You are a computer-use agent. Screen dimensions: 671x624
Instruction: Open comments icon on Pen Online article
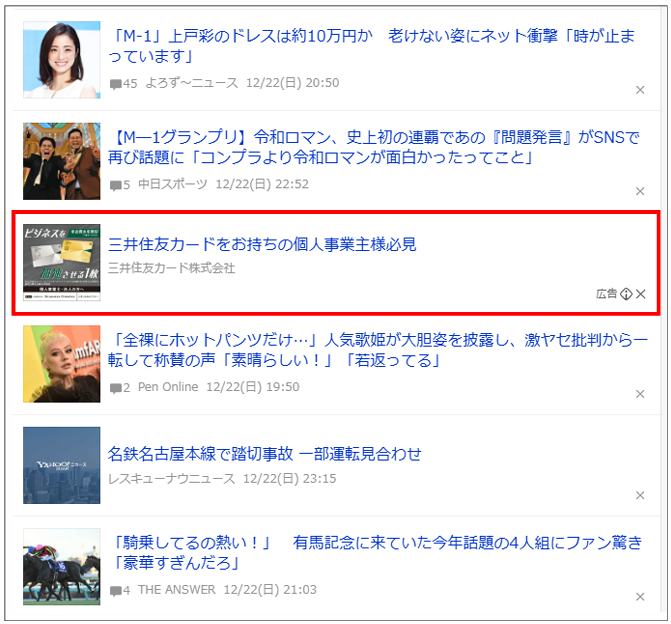116,388
